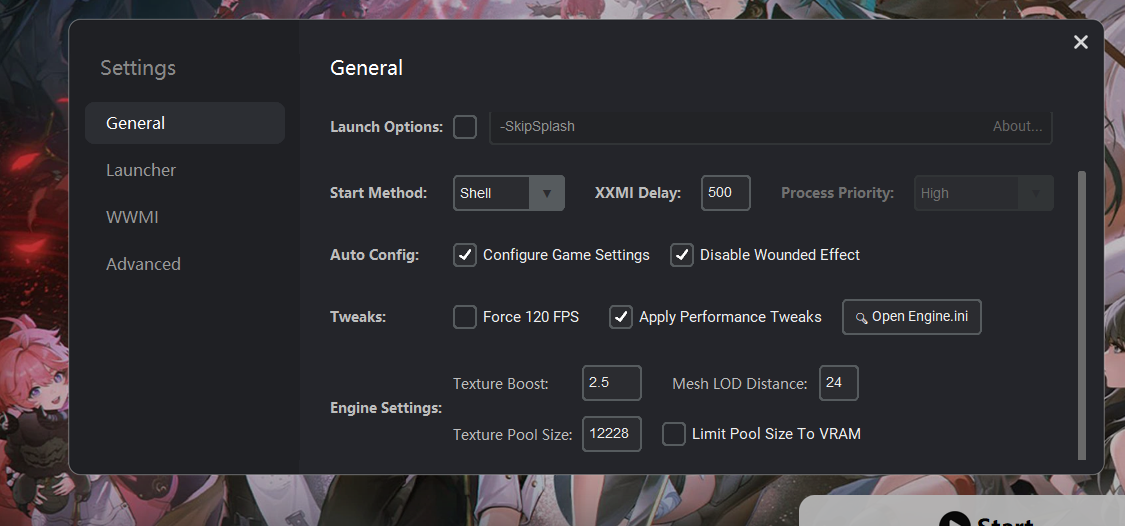Viewport: 1125px width, 526px height.
Task: Uncheck Apply Performance Tweaks
Action: [x=621, y=316]
